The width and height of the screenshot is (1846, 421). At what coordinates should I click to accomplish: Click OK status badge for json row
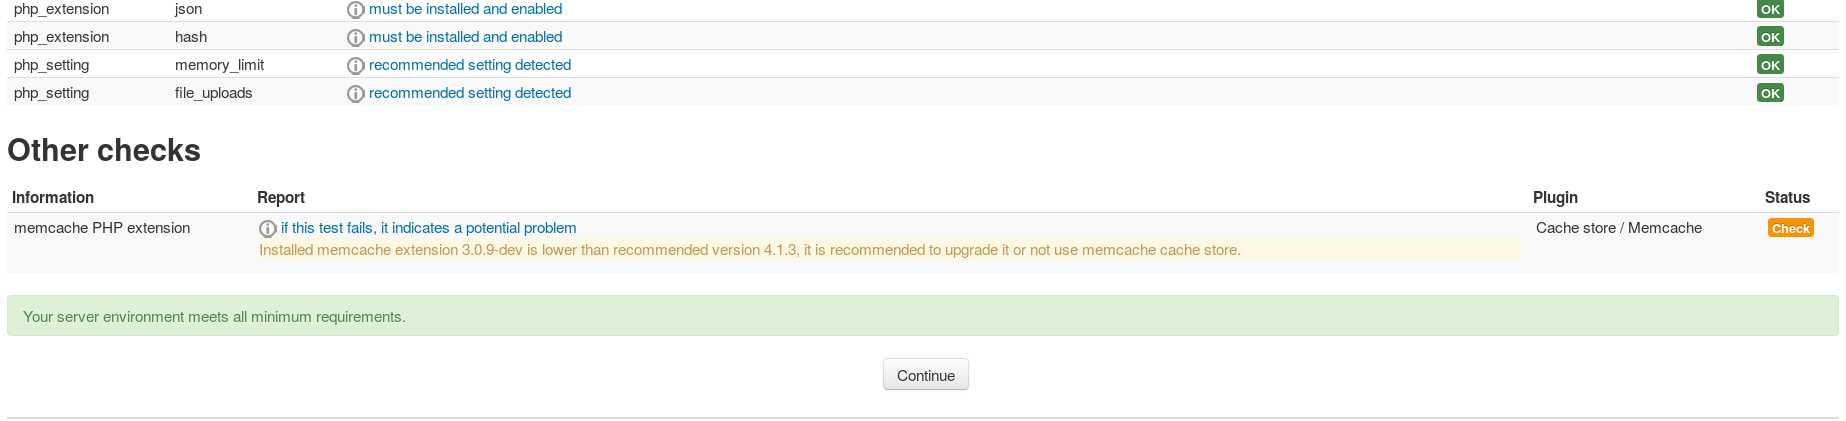tap(1770, 9)
